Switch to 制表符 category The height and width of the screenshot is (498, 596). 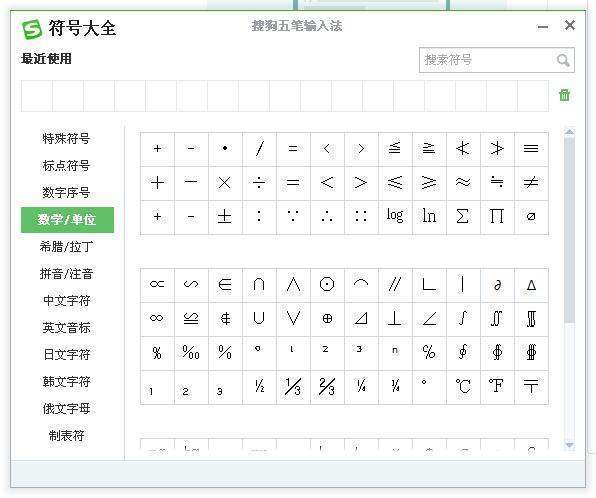tap(66, 436)
